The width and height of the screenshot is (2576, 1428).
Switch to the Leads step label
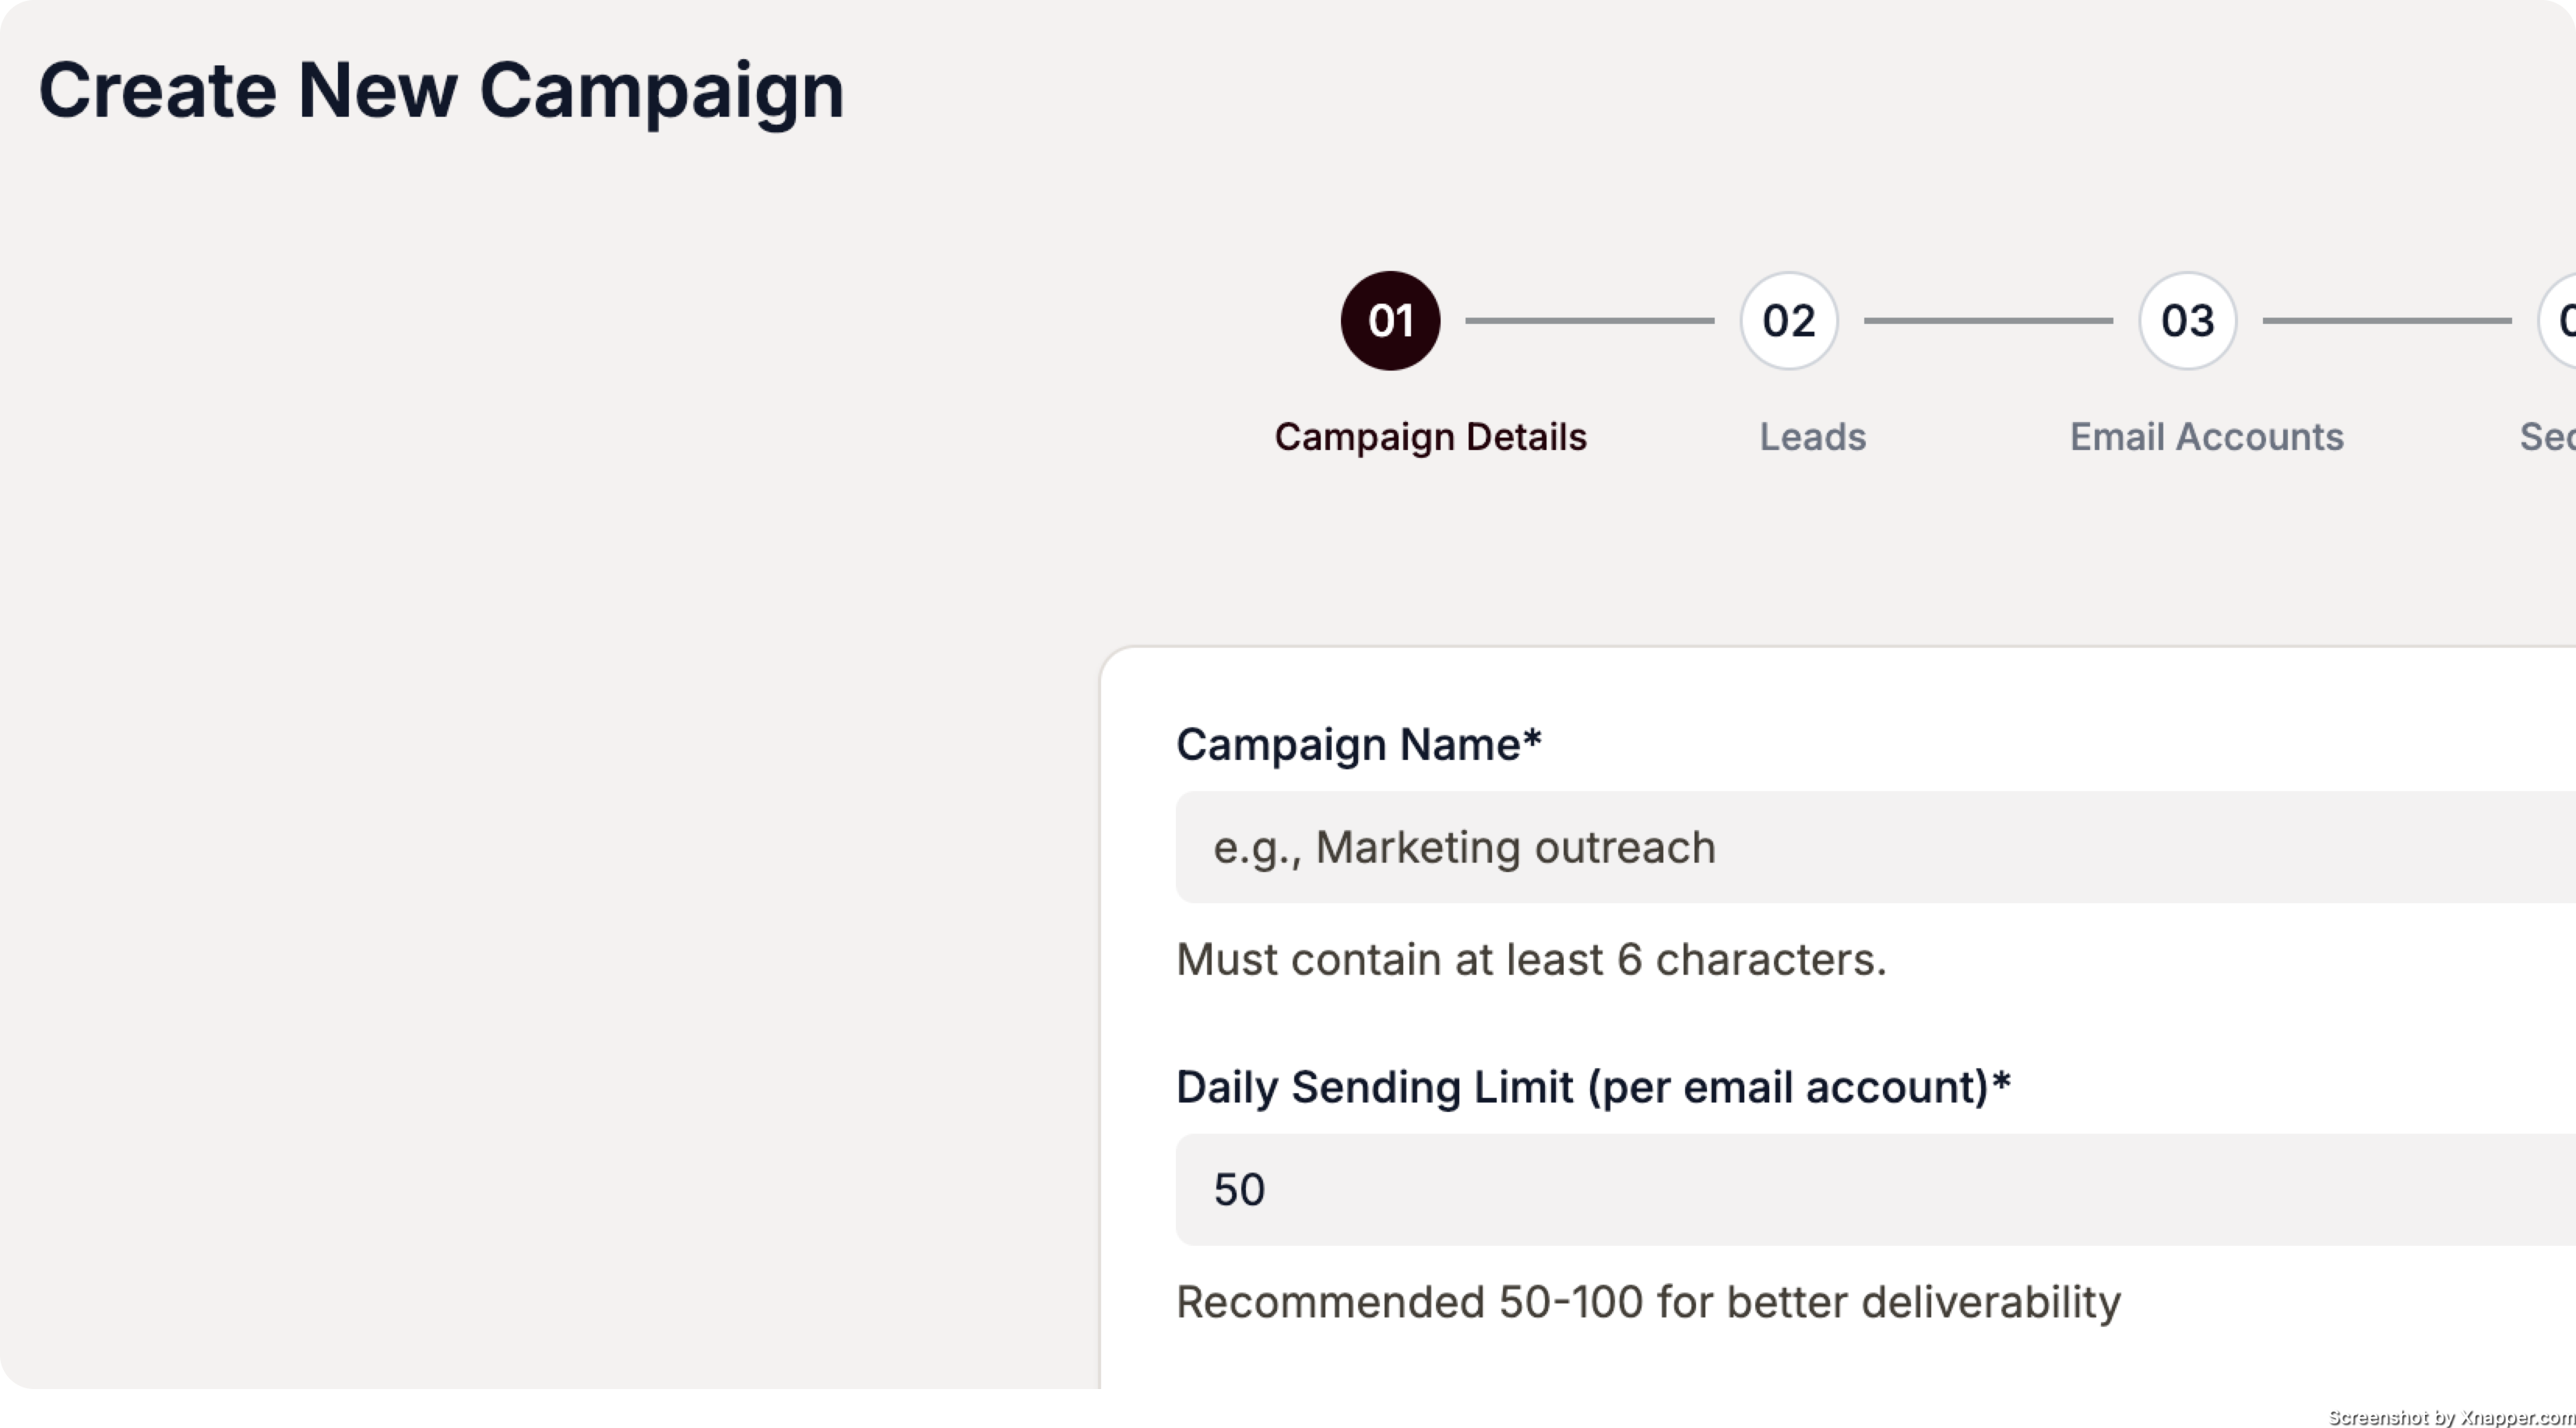click(1812, 437)
